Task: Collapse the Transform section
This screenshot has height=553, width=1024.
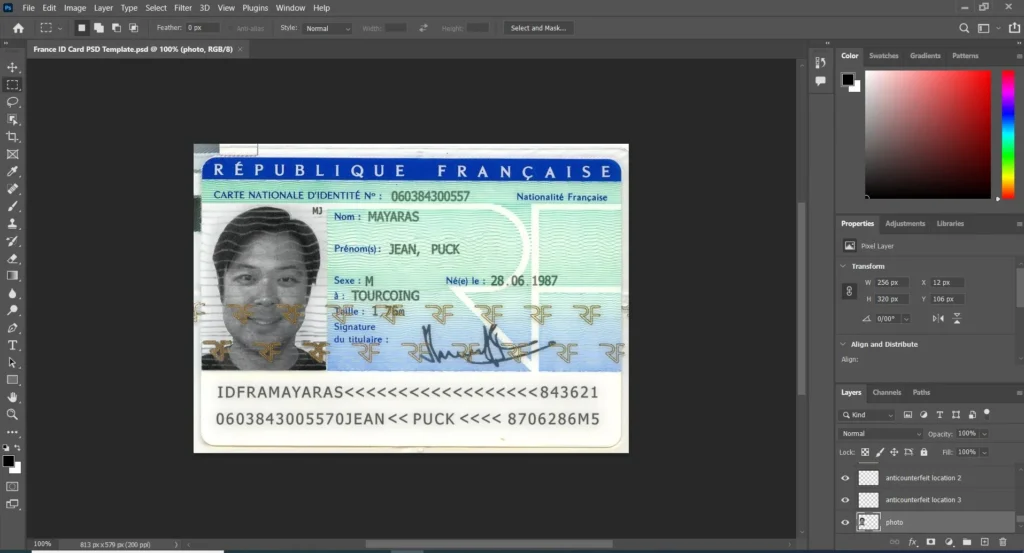Action: 843,266
